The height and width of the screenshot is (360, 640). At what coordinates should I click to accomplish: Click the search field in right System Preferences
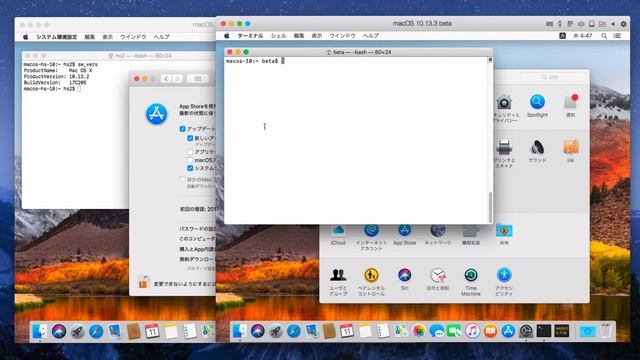[x=553, y=77]
